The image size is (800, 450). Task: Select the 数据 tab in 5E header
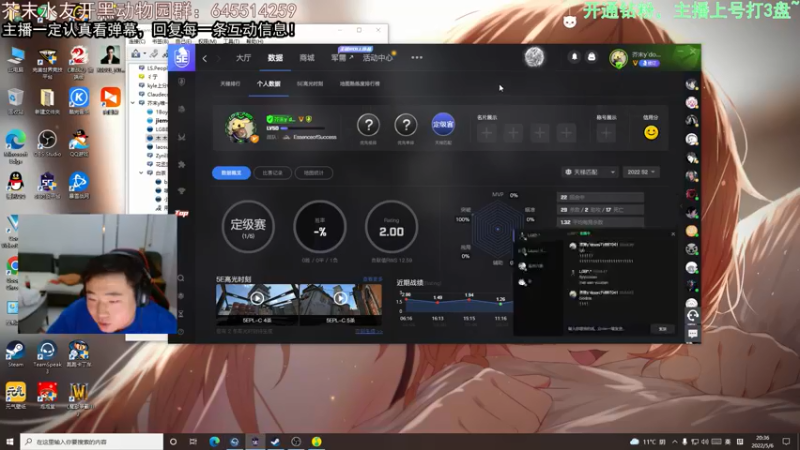click(275, 58)
